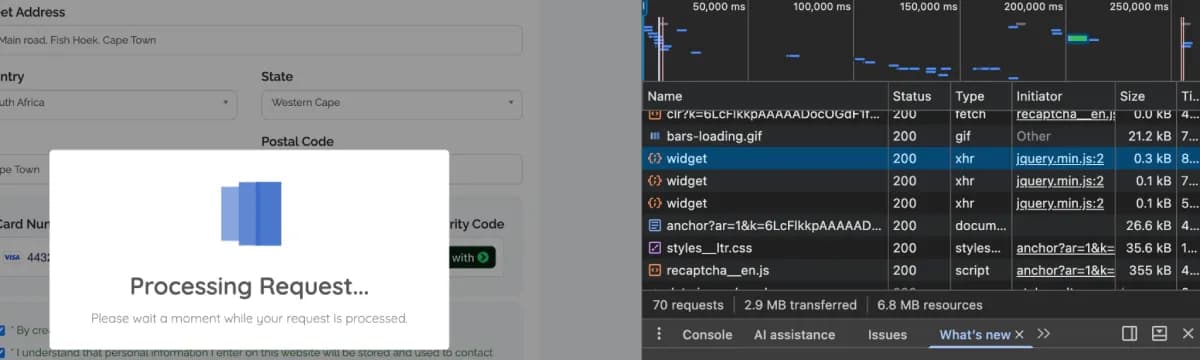Sort requests by the Size column header
The image size is (1200, 360).
(1146, 96)
